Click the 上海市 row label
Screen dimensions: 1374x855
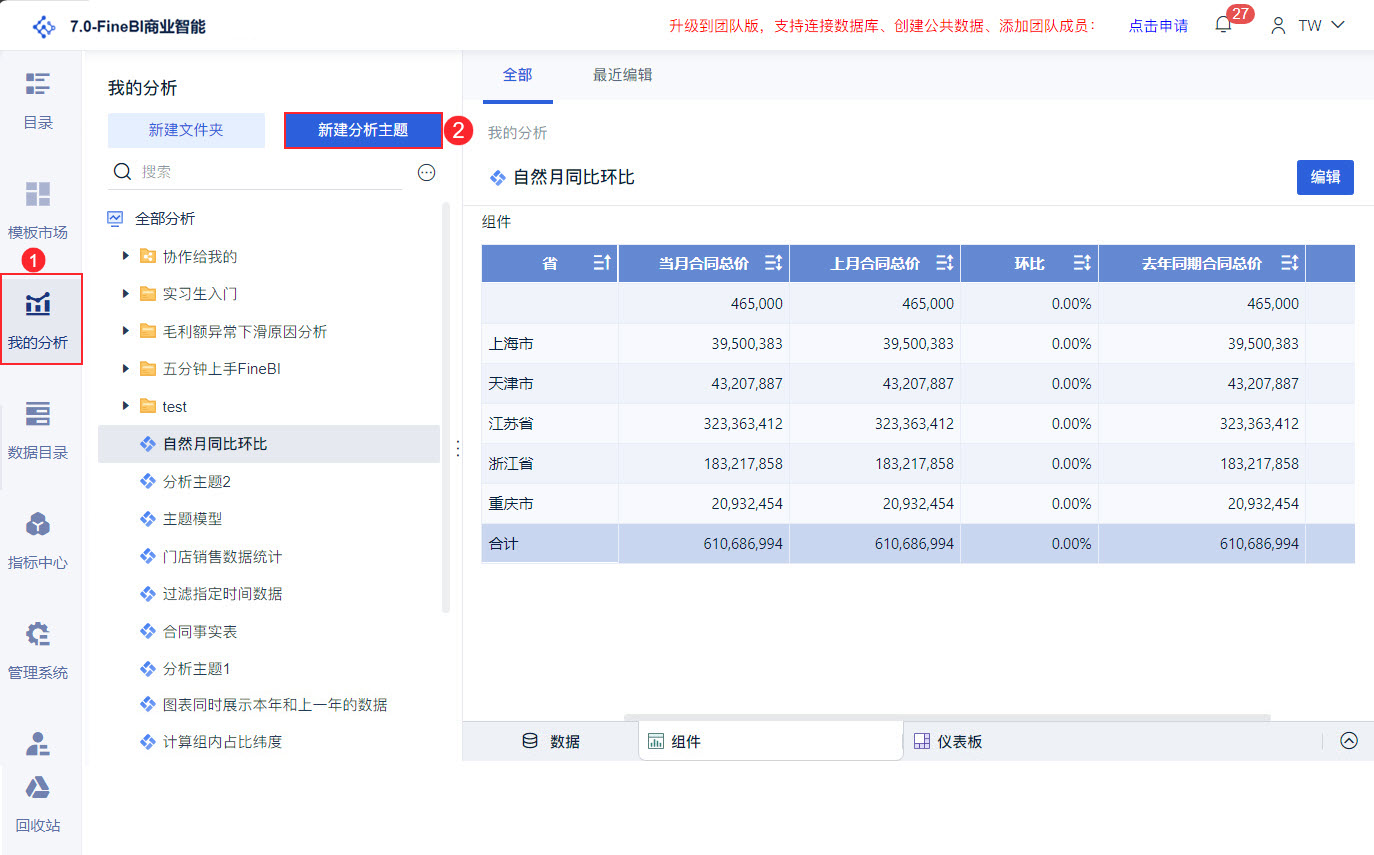[x=511, y=344]
